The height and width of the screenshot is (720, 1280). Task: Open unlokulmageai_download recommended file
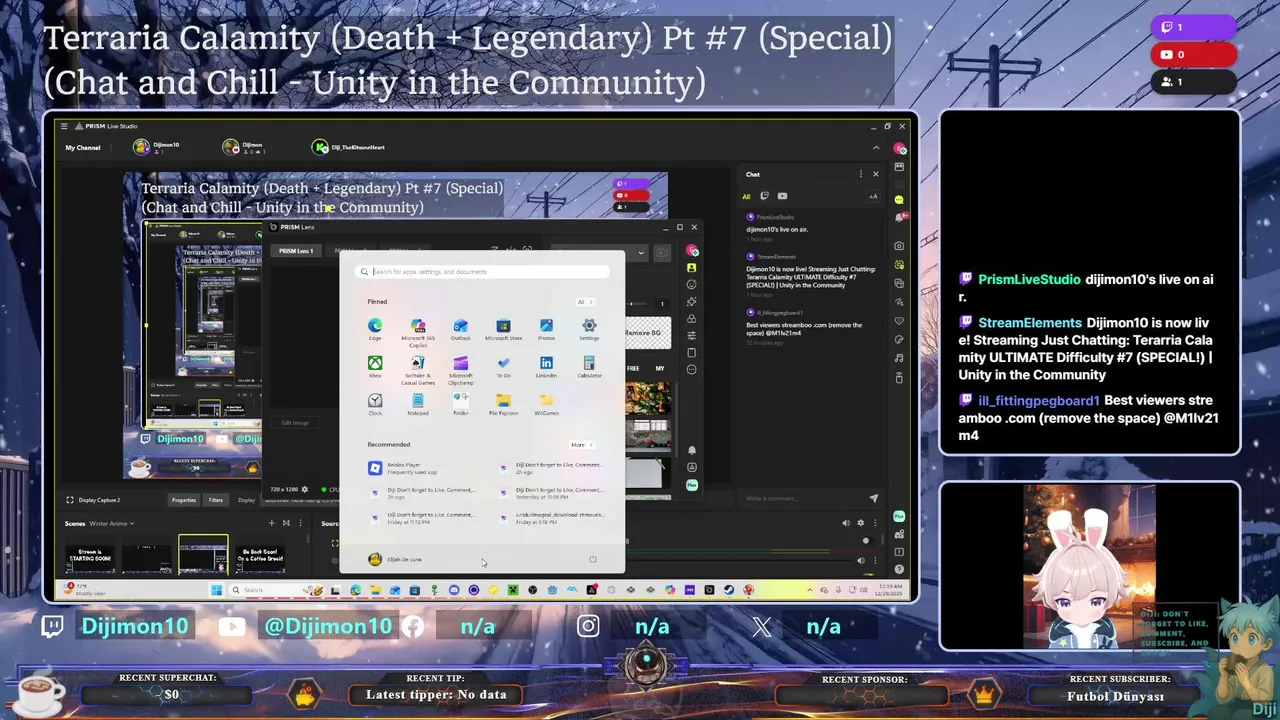coord(553,517)
